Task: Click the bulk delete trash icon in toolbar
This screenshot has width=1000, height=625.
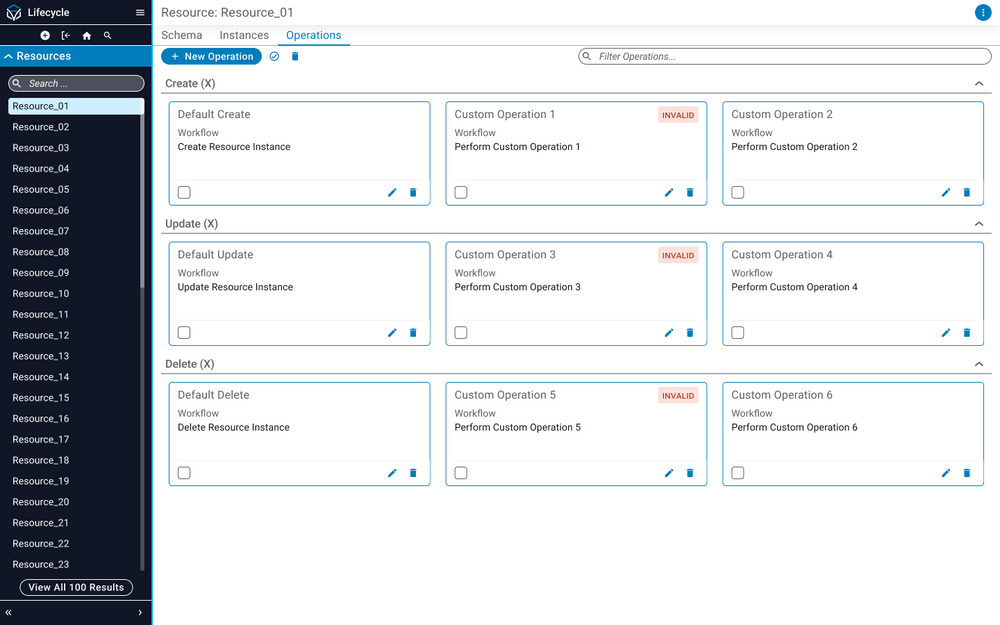Action: click(x=295, y=56)
